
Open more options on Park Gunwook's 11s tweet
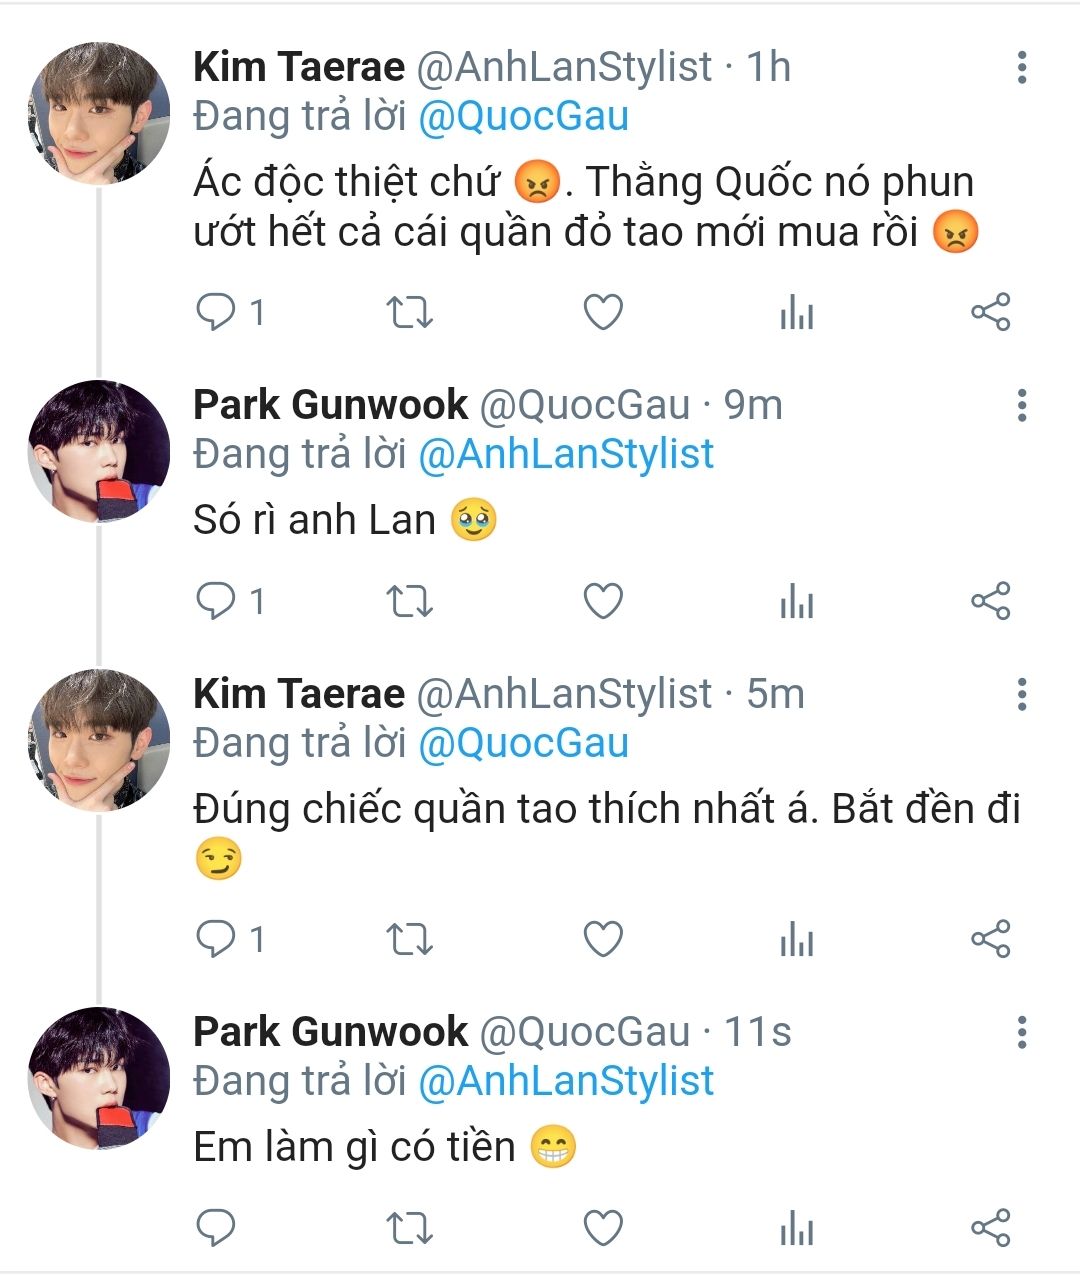[1021, 1031]
